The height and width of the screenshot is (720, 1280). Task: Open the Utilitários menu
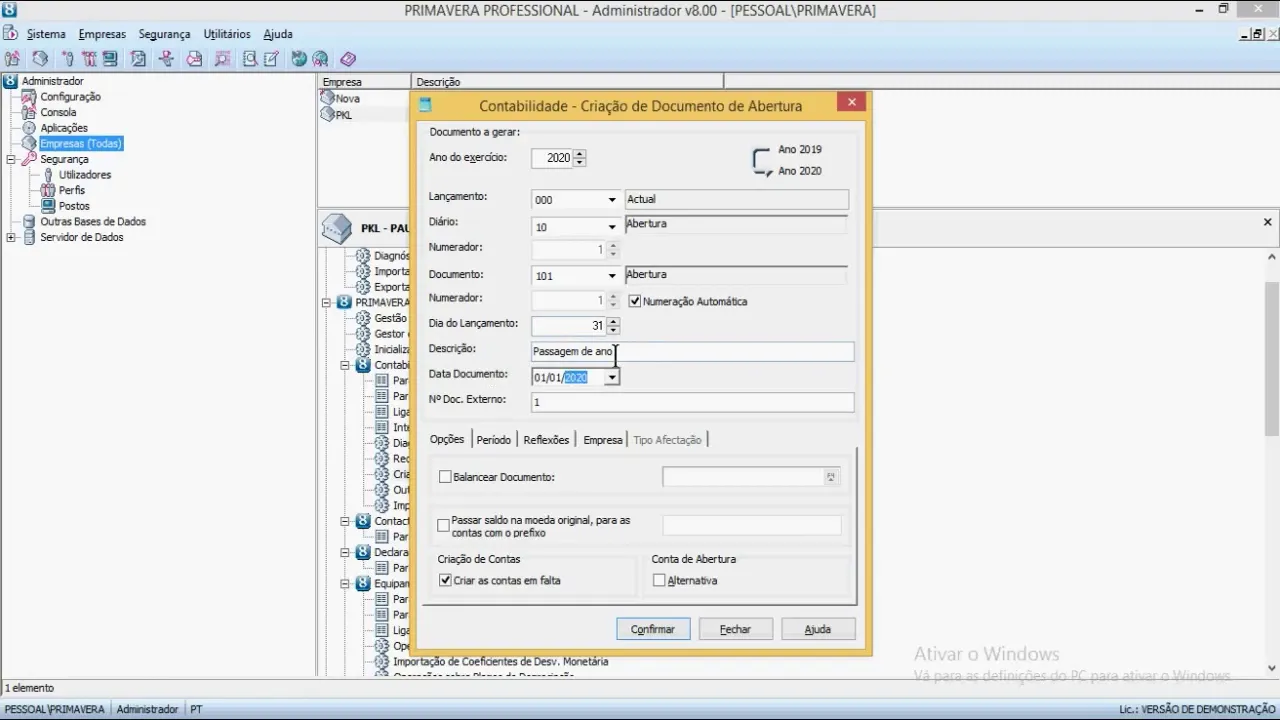tap(227, 34)
